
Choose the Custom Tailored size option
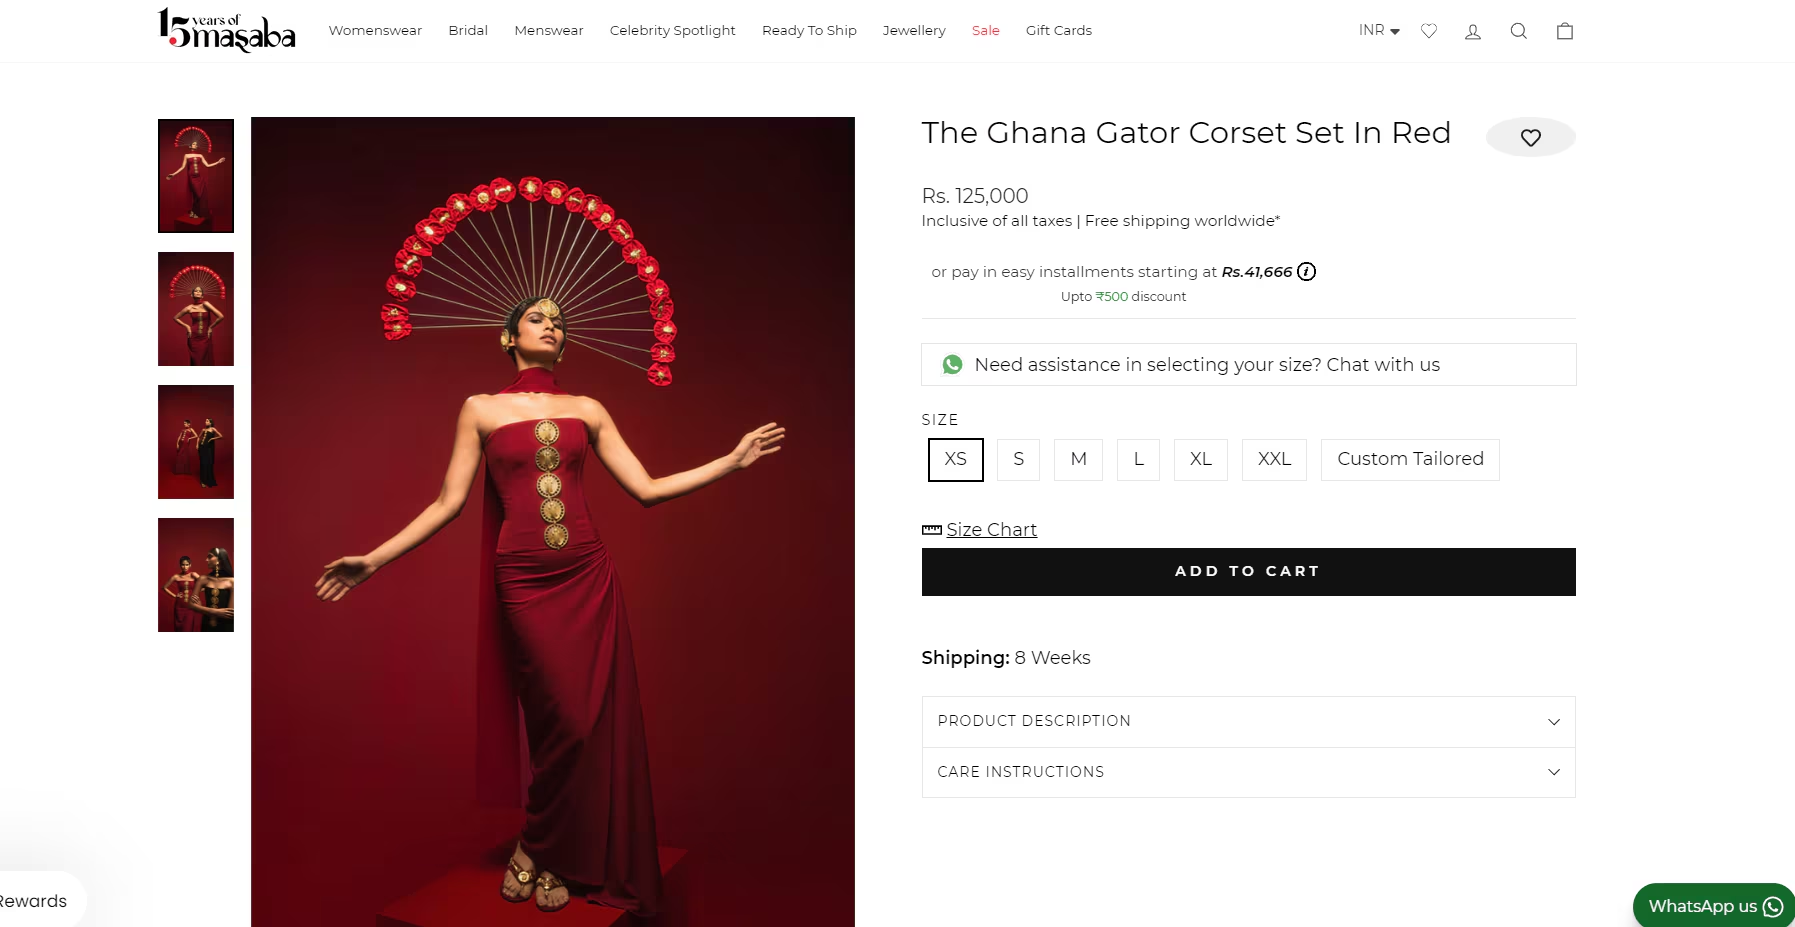pyautogui.click(x=1410, y=459)
